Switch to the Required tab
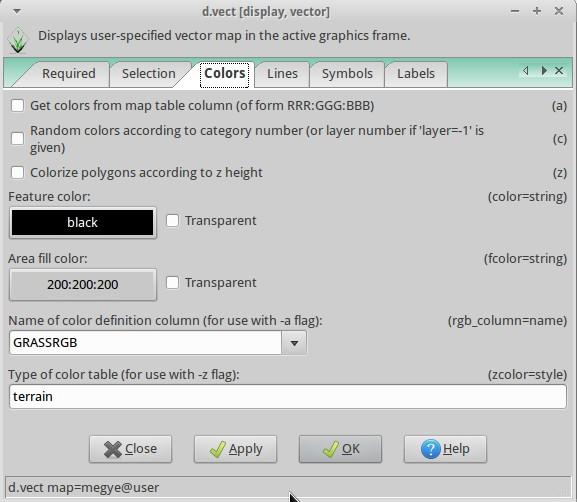The width and height of the screenshot is (577, 502). [69, 74]
